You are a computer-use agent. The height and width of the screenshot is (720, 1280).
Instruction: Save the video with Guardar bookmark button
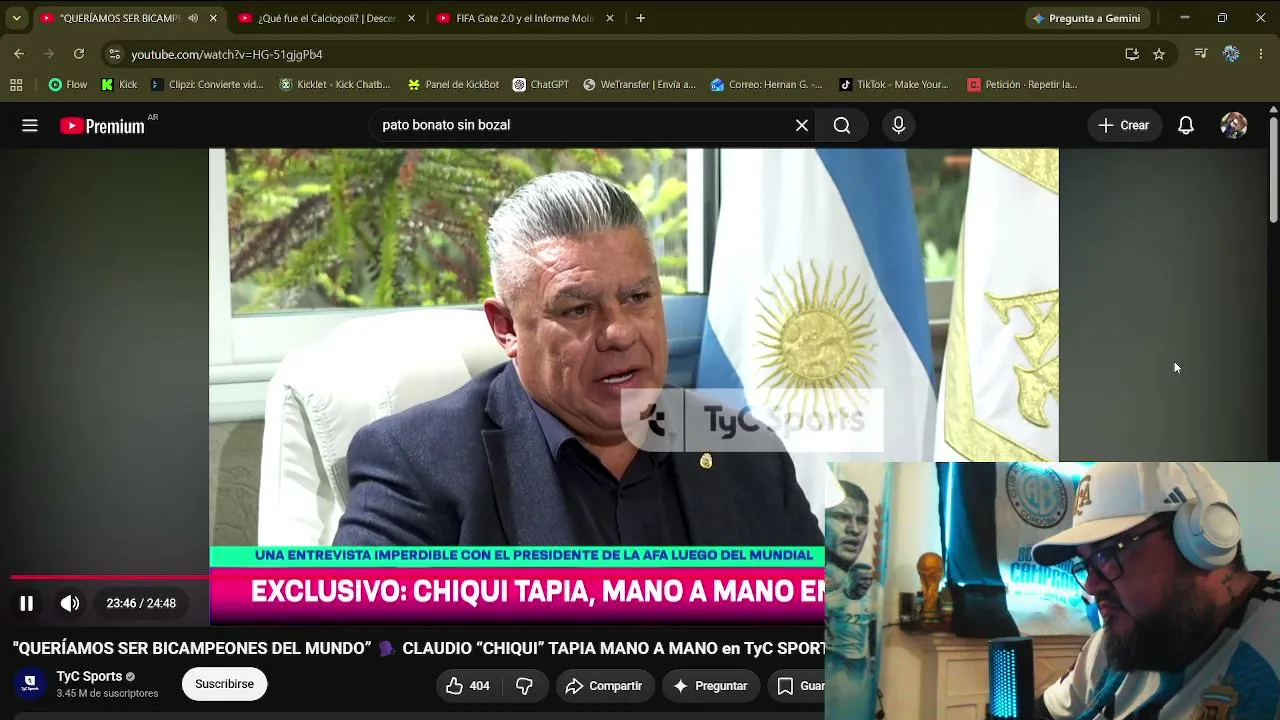click(x=797, y=686)
